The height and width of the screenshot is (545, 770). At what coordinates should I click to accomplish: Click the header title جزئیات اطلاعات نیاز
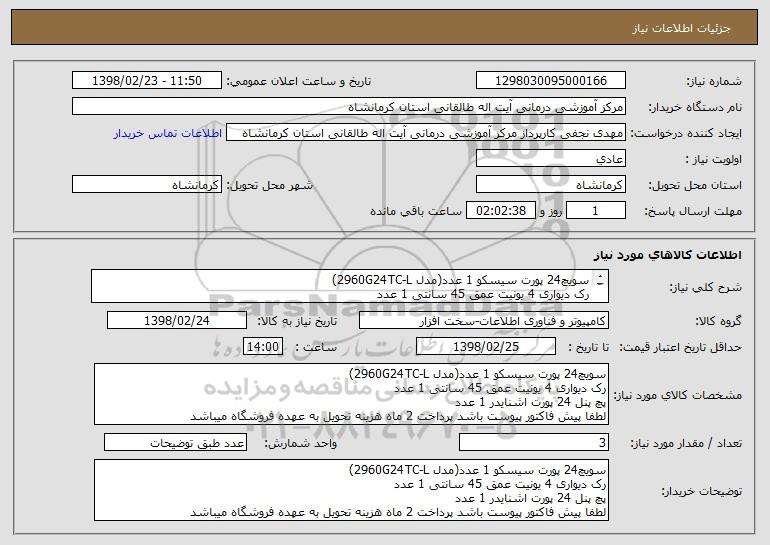681,28
